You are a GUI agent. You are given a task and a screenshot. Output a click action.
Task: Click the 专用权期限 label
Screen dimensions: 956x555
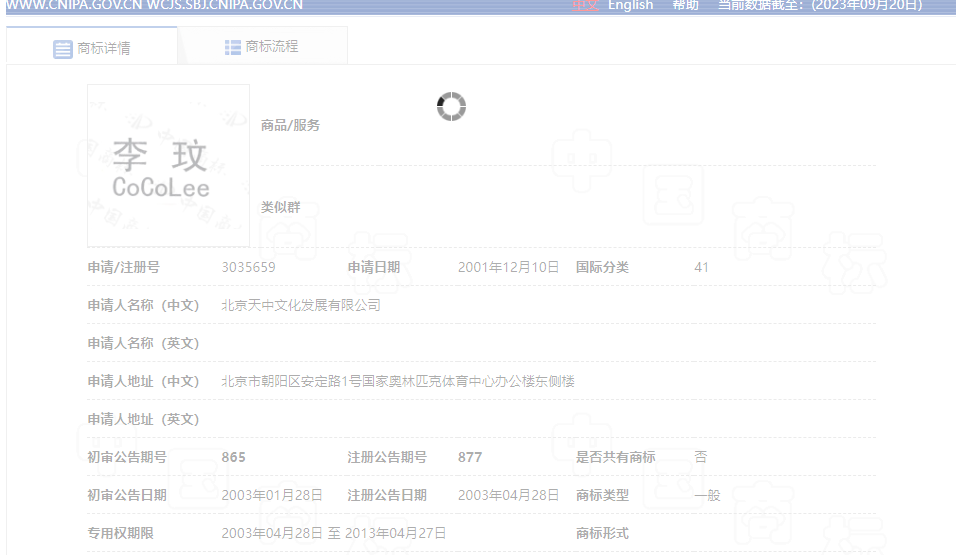click(x=120, y=533)
